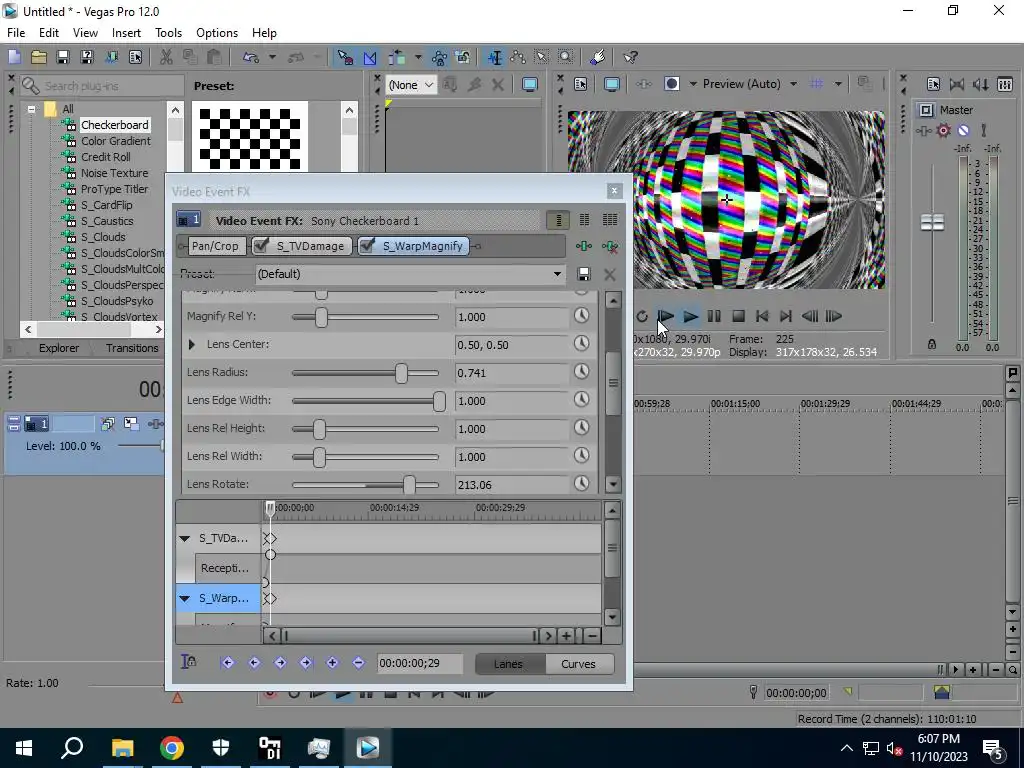This screenshot has width=1024, height=768.
Task: Switch to the Transitions tab
Action: pos(132,348)
